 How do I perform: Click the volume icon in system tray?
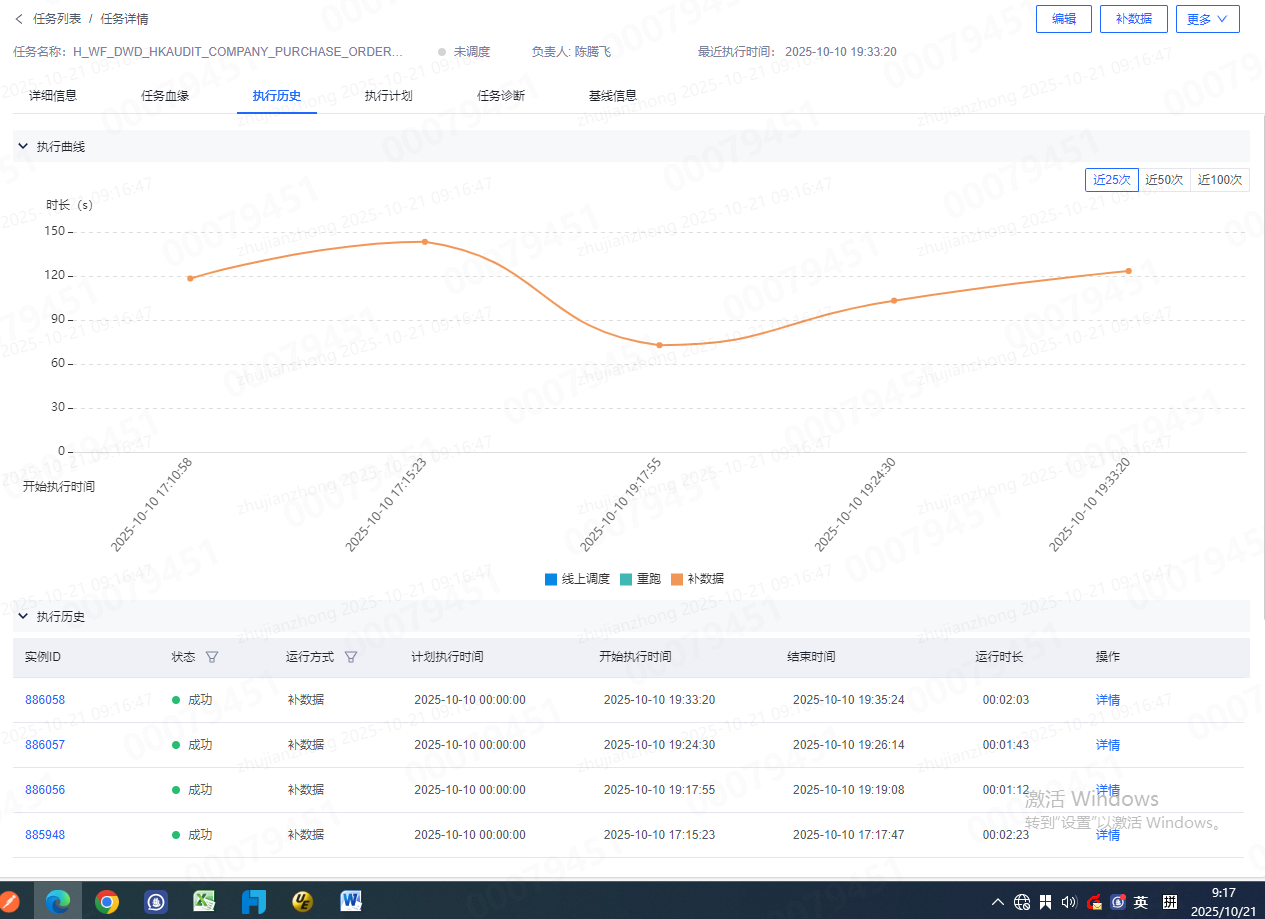(1069, 902)
